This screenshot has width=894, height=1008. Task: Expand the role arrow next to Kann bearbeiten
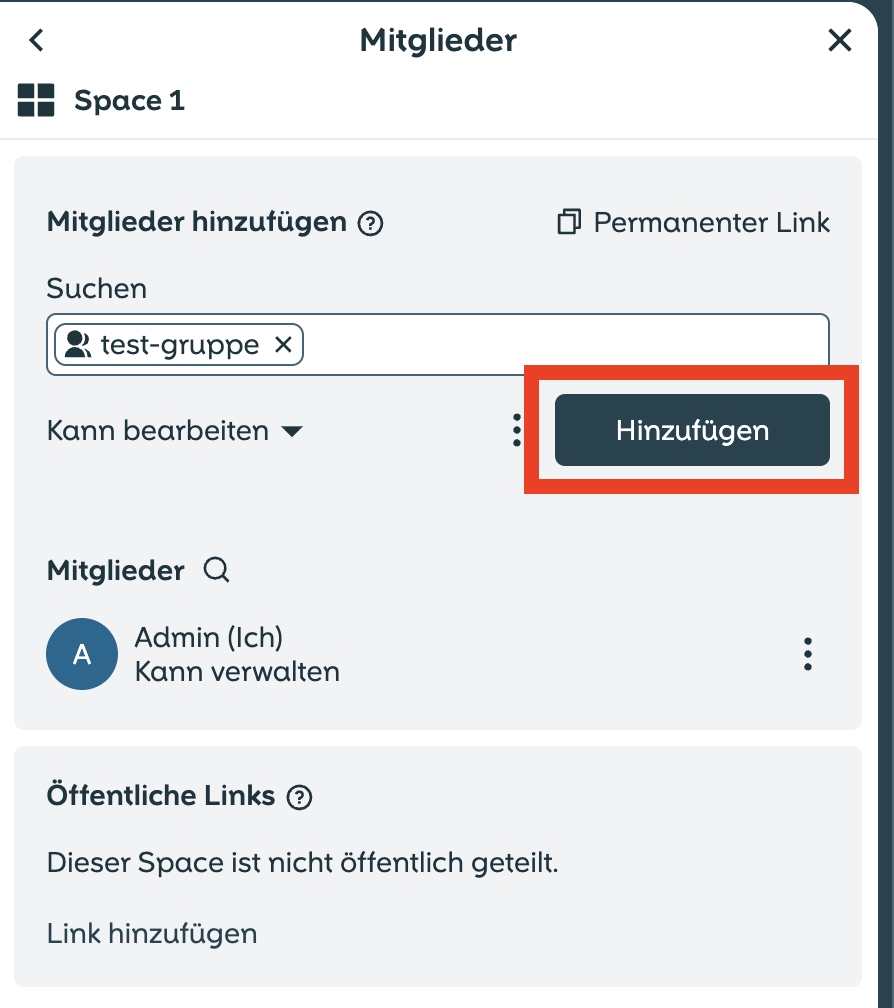point(292,431)
